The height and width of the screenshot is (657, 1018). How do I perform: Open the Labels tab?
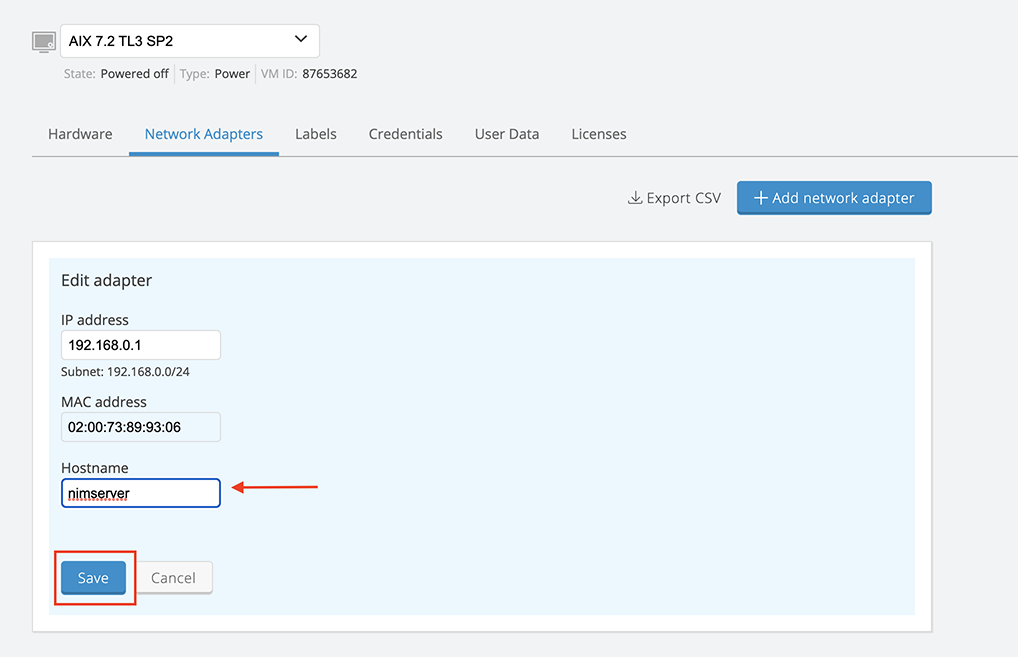pyautogui.click(x=316, y=134)
